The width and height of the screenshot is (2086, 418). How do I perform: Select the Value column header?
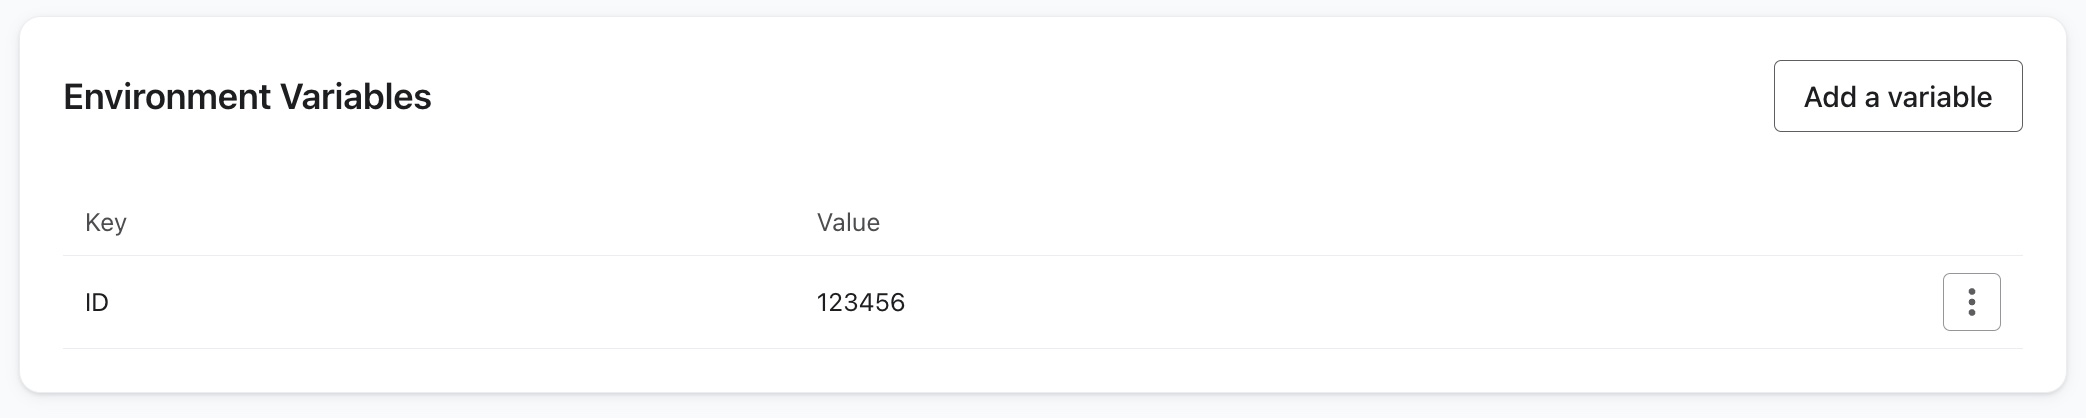pyautogui.click(x=848, y=222)
